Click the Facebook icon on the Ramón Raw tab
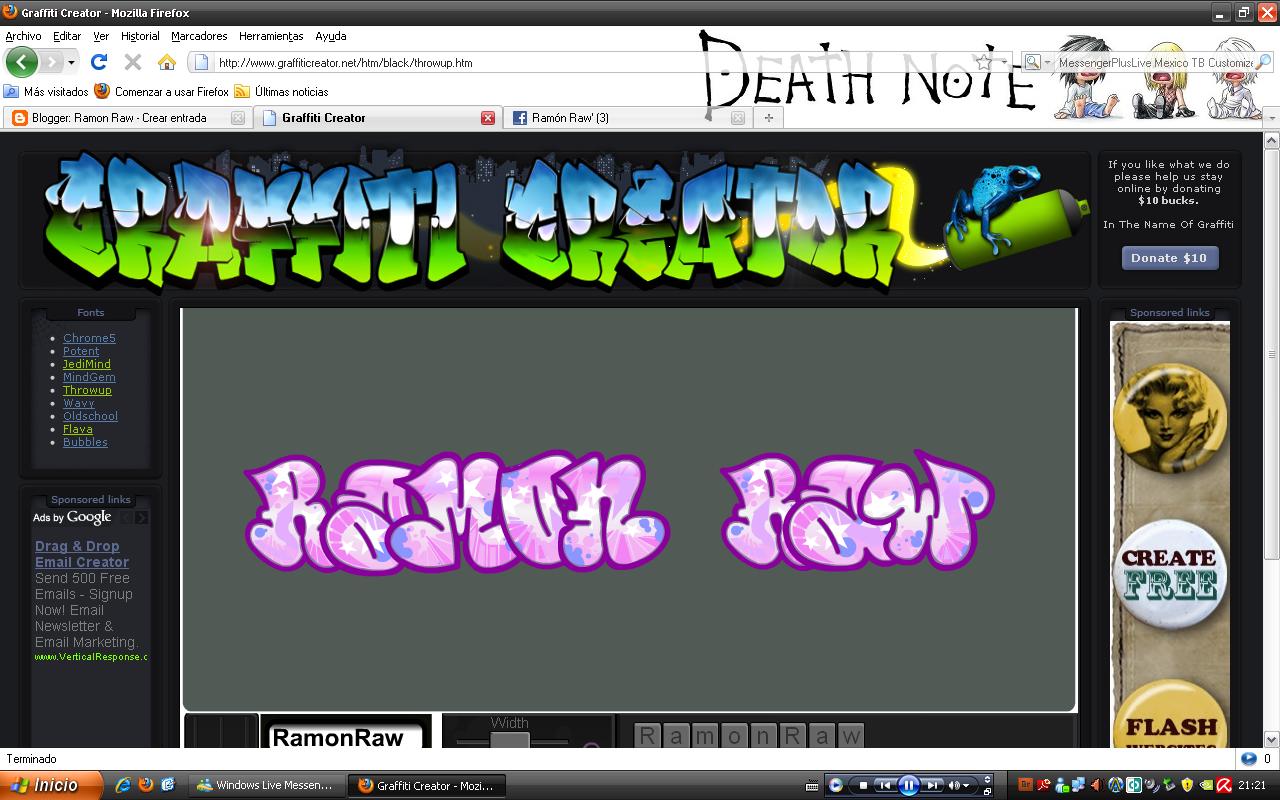The width and height of the screenshot is (1280, 800). coord(519,117)
